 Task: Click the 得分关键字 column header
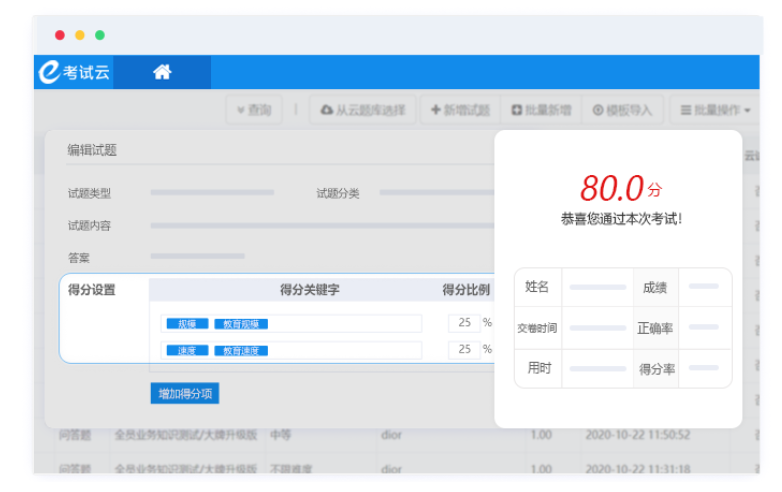(x=309, y=290)
